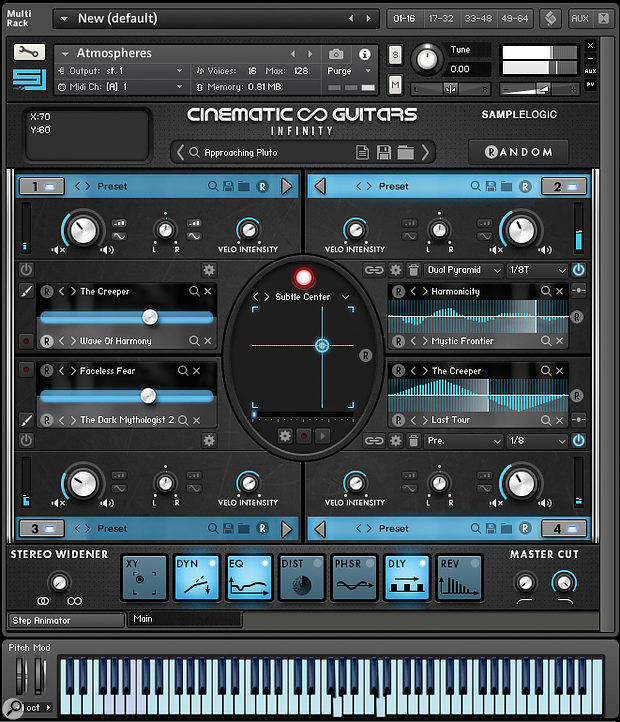
Task: Open gear settings beside Pre. dropdown
Action: coord(396,441)
